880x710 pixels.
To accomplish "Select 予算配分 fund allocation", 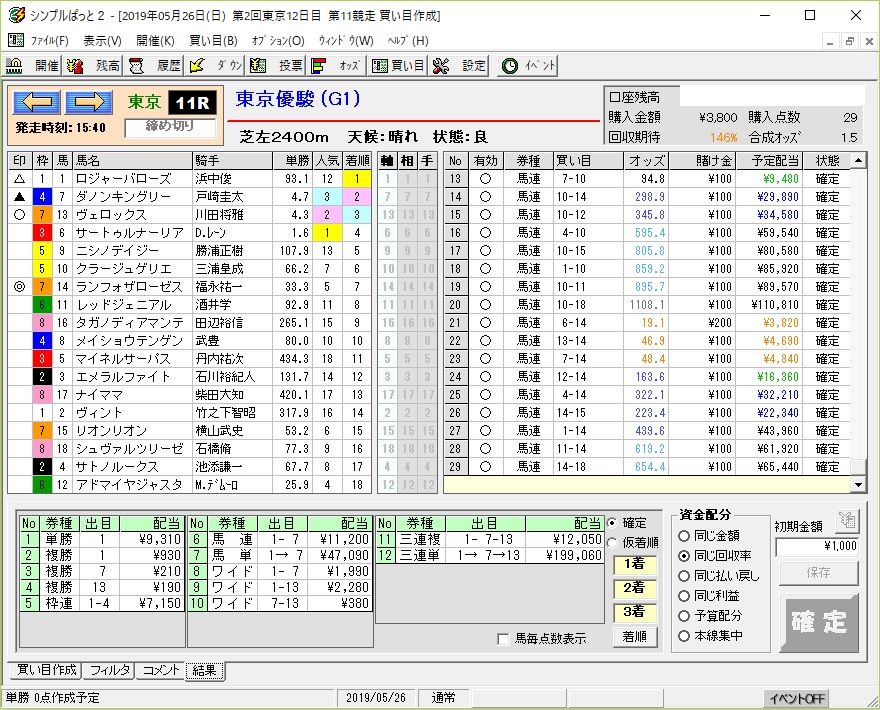I will click(x=710, y=616).
